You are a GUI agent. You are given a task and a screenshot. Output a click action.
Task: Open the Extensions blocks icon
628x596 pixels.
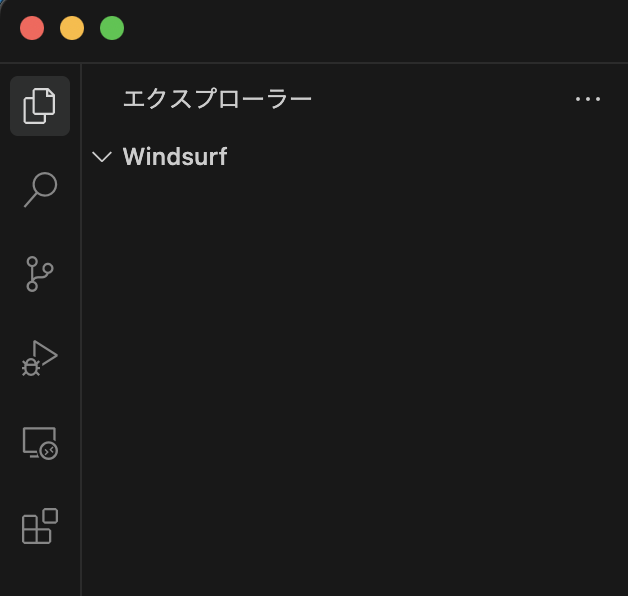40,526
